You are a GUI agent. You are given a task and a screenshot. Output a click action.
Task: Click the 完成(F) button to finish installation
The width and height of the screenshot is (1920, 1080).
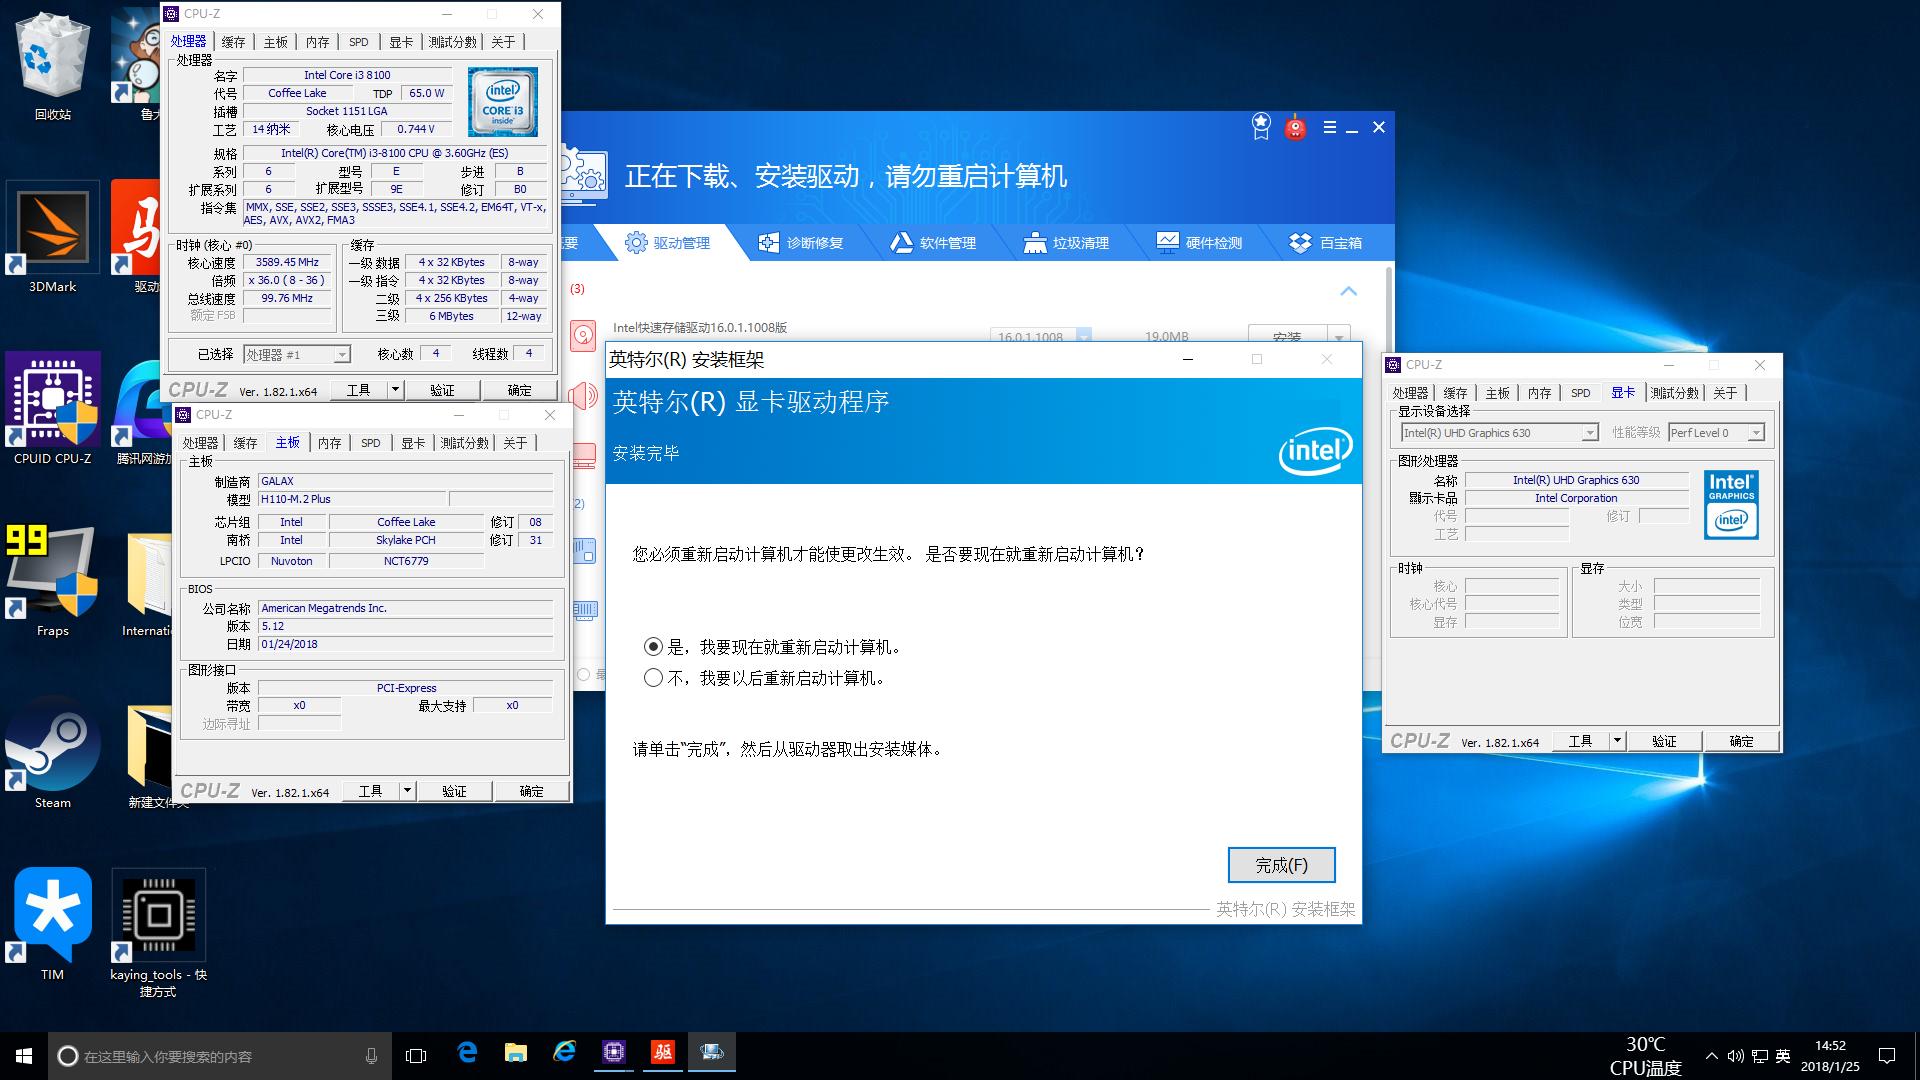click(x=1281, y=864)
